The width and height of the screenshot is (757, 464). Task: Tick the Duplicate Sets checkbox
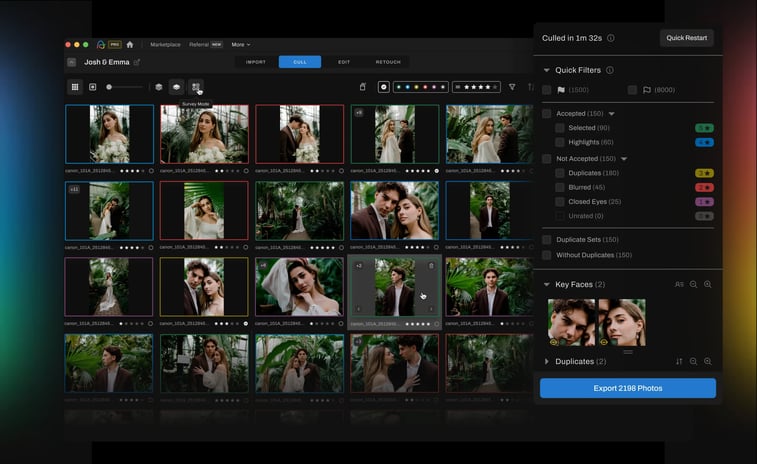547,240
